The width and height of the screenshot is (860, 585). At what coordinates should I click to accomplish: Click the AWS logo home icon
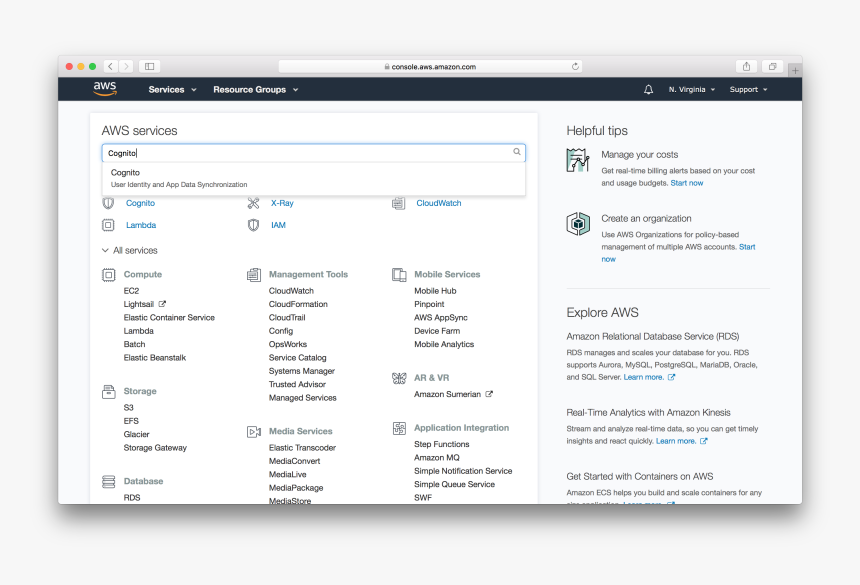point(105,88)
